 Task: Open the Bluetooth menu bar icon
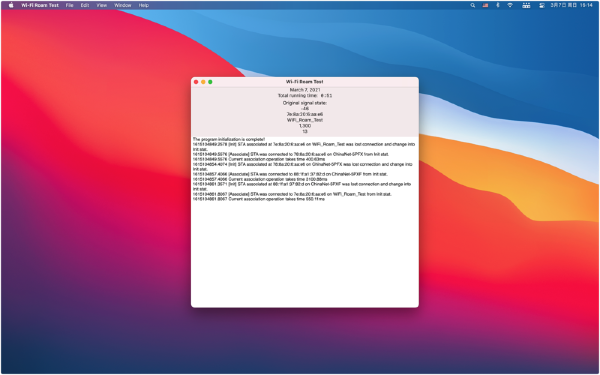click(497, 5)
